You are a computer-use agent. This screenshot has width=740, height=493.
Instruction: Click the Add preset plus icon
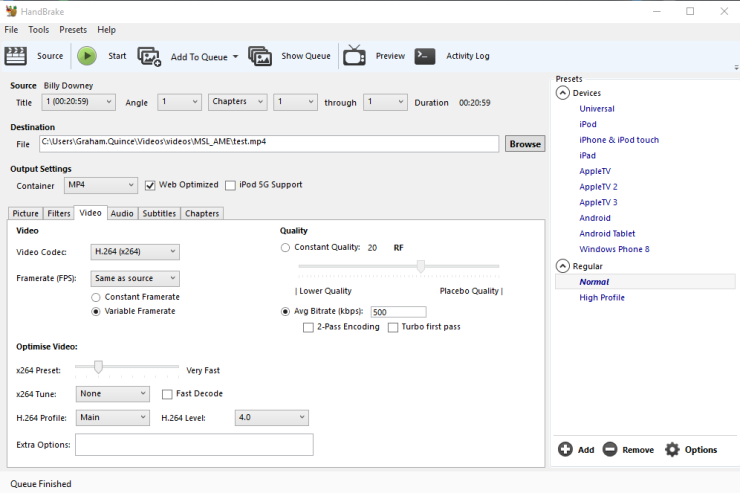[565, 450]
